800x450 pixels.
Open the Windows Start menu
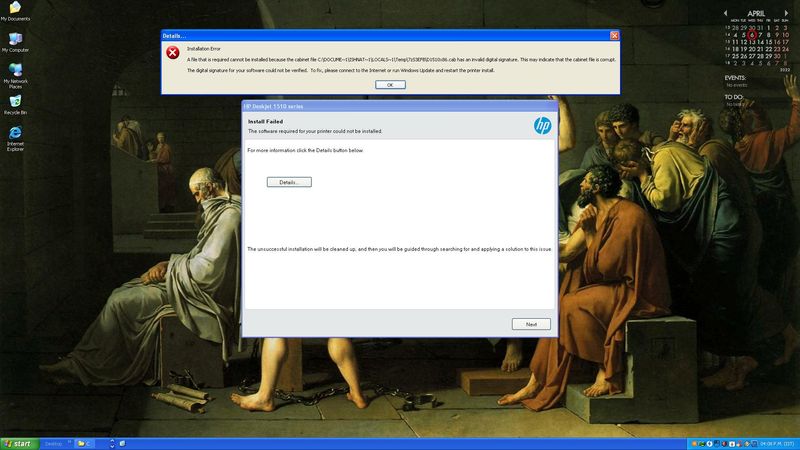18,443
